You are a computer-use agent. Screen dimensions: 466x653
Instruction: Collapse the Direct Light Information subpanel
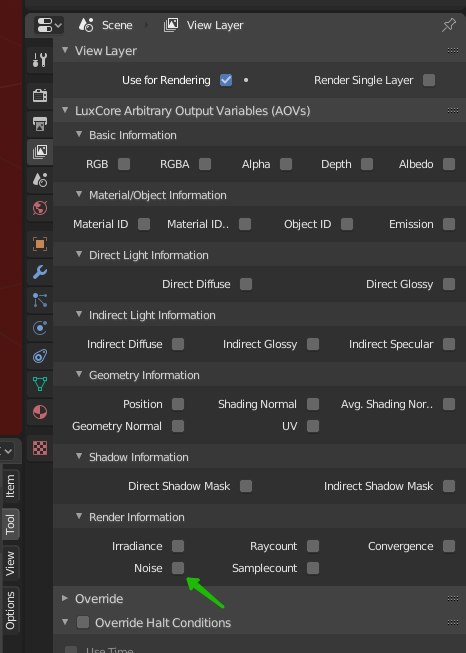pos(79,254)
